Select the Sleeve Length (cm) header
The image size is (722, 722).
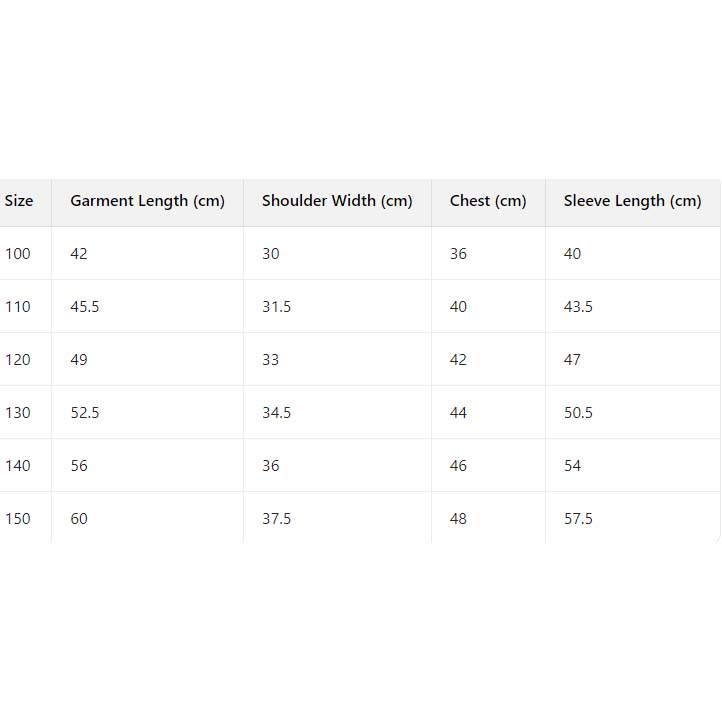coord(632,201)
